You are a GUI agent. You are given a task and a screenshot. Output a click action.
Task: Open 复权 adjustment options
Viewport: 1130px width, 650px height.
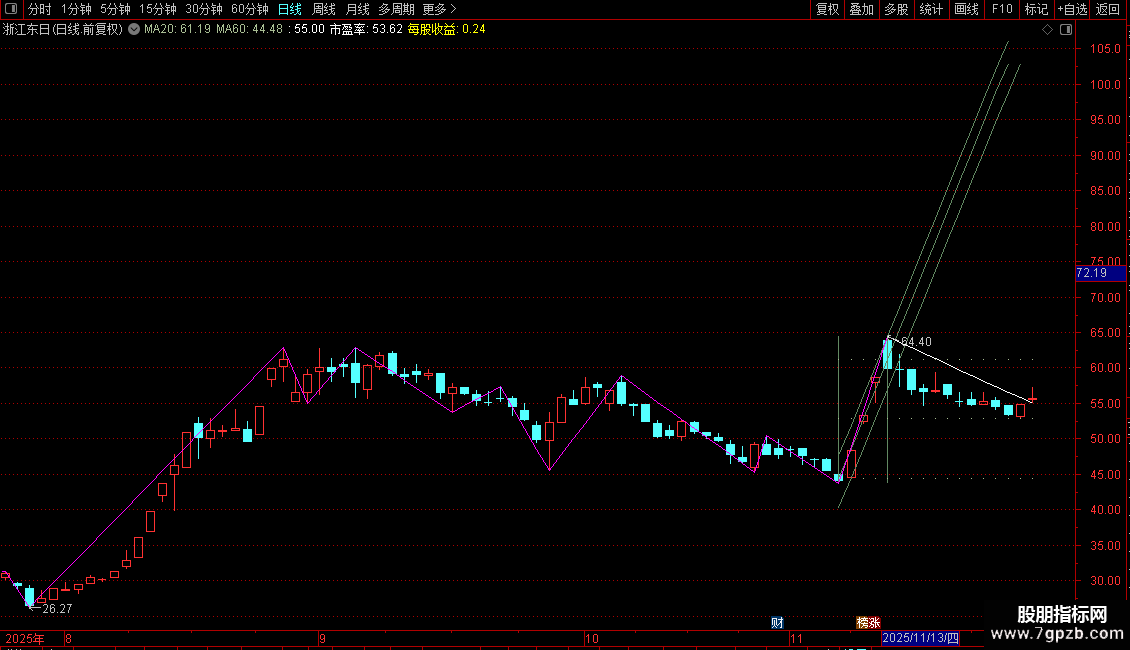827,9
